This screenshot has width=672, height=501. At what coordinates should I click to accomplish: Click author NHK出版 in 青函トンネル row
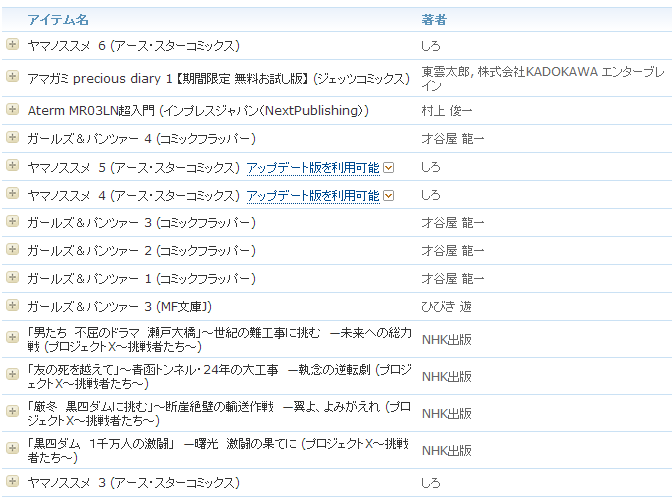pos(447,377)
